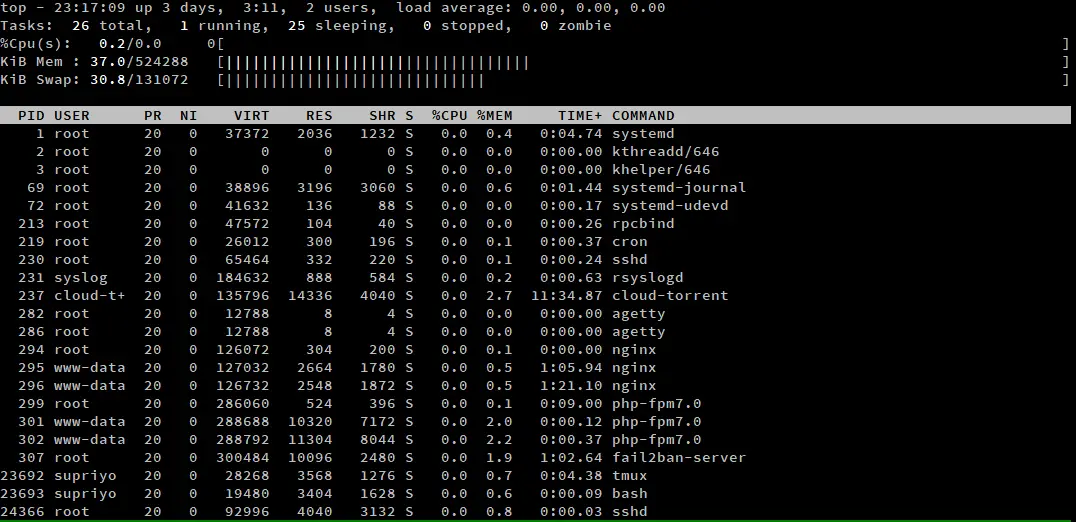Select the rpcbind process row
The height and width of the screenshot is (522, 1076).
(535, 224)
